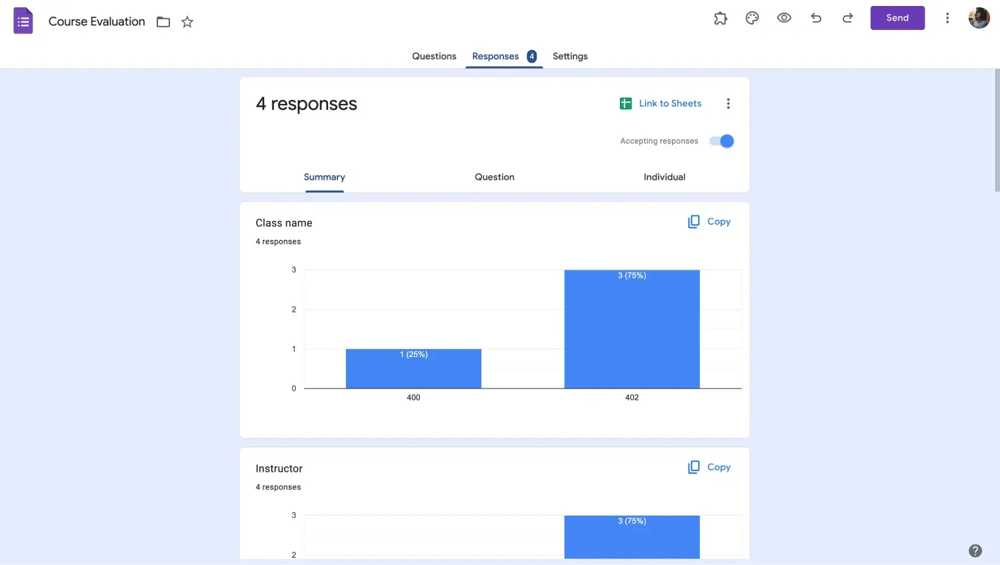Screen dimensions: 1000x565
Task: Select the Question responses view
Action: pyautogui.click(x=494, y=177)
